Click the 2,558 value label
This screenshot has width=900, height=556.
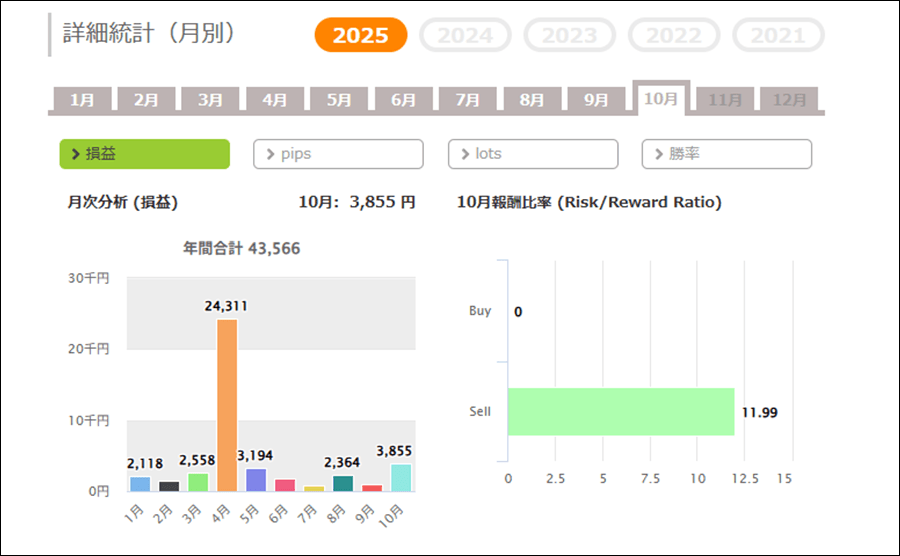click(x=197, y=460)
